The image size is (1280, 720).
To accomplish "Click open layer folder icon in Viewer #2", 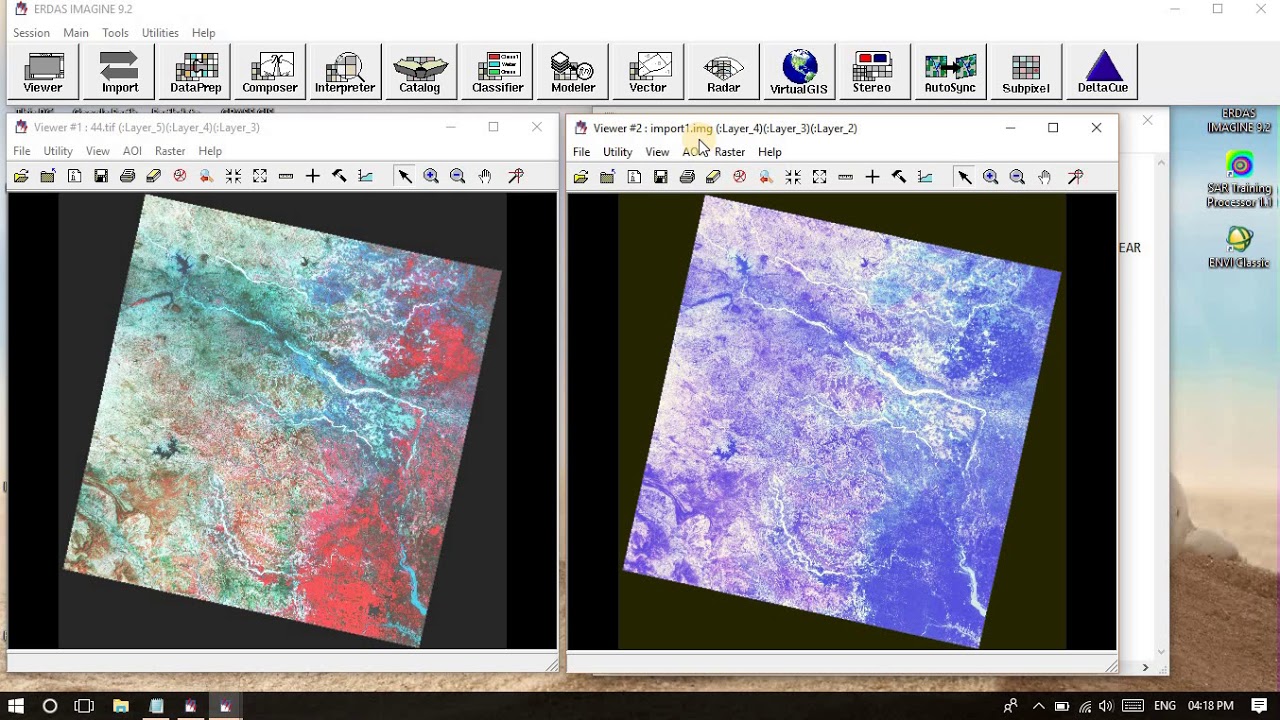I will pos(581,177).
